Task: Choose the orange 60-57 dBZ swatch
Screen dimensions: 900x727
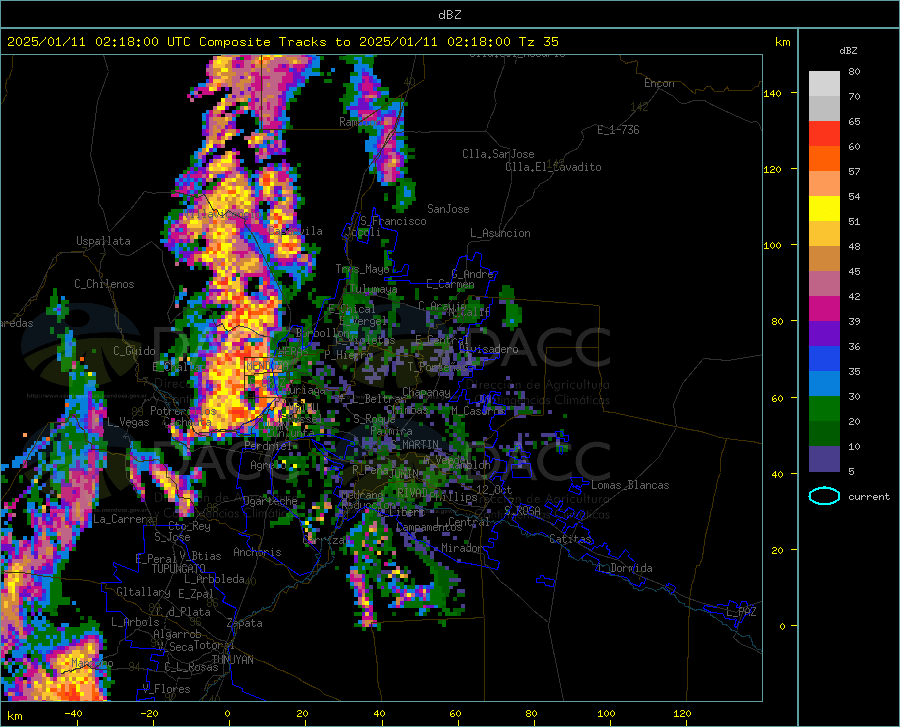Action: 824,159
